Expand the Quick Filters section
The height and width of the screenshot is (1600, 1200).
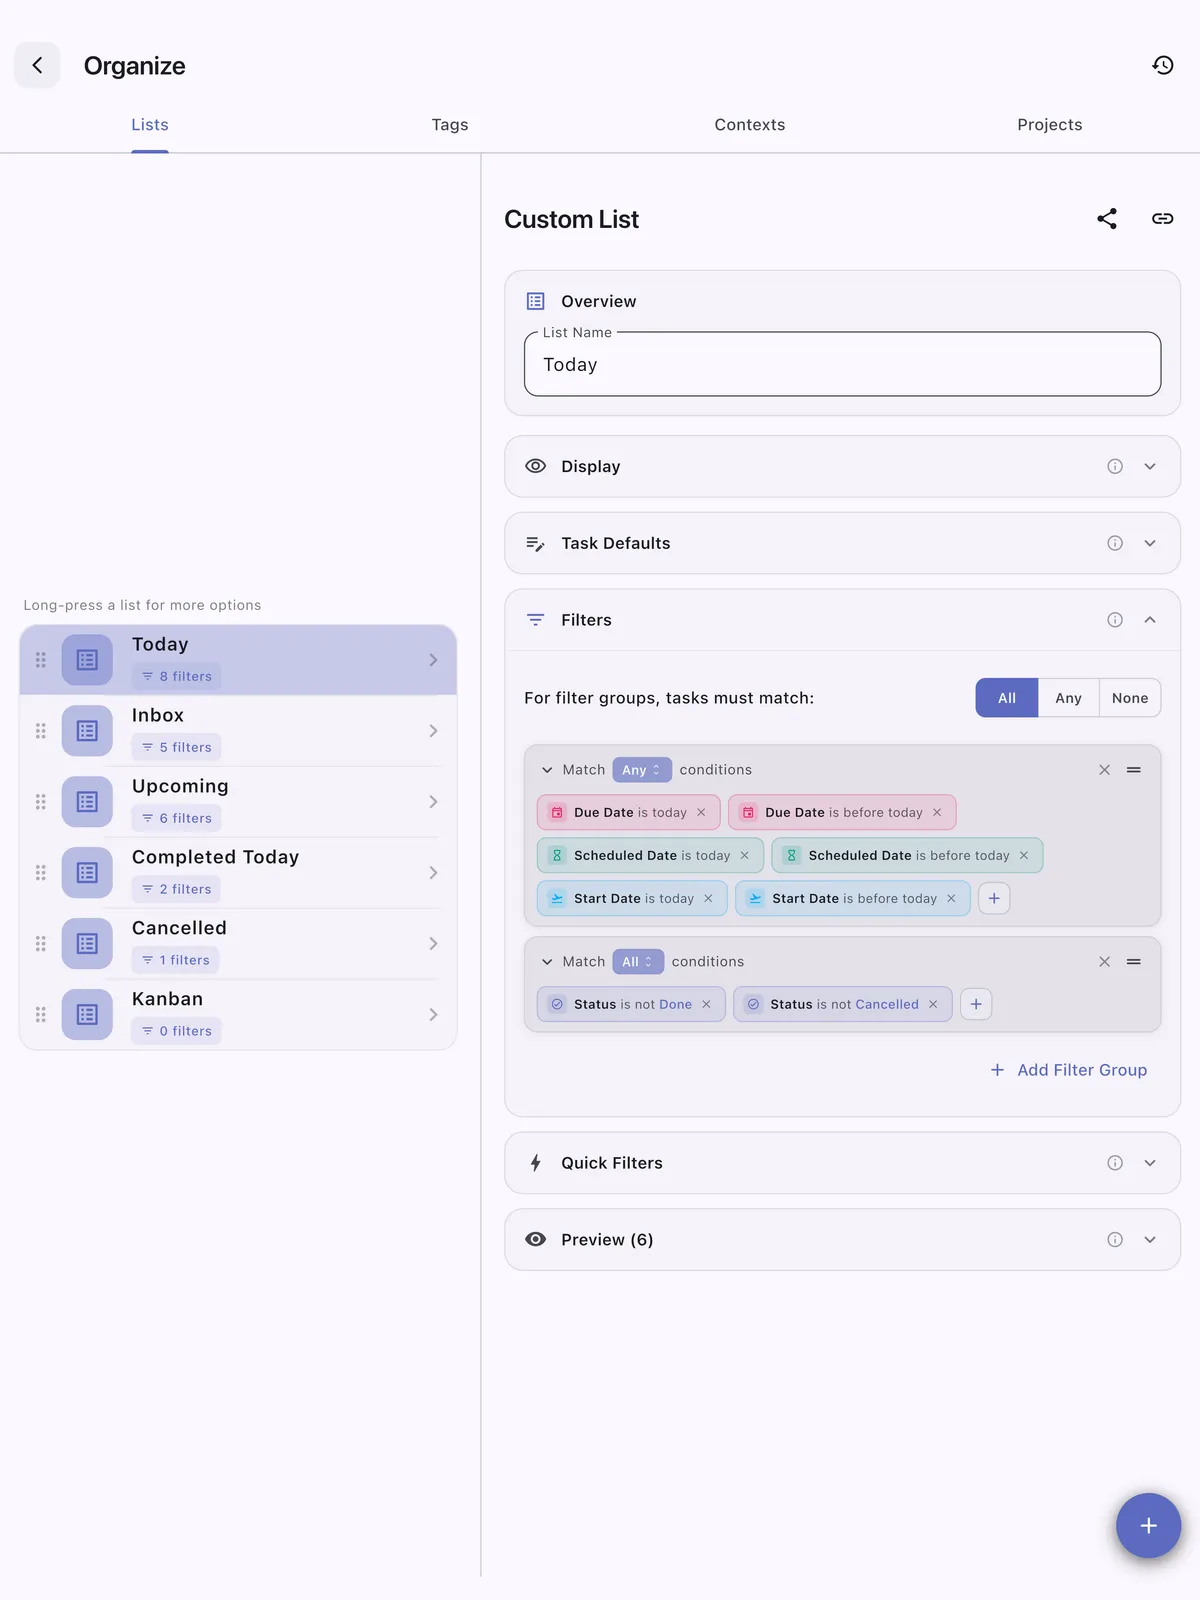(x=1150, y=1163)
